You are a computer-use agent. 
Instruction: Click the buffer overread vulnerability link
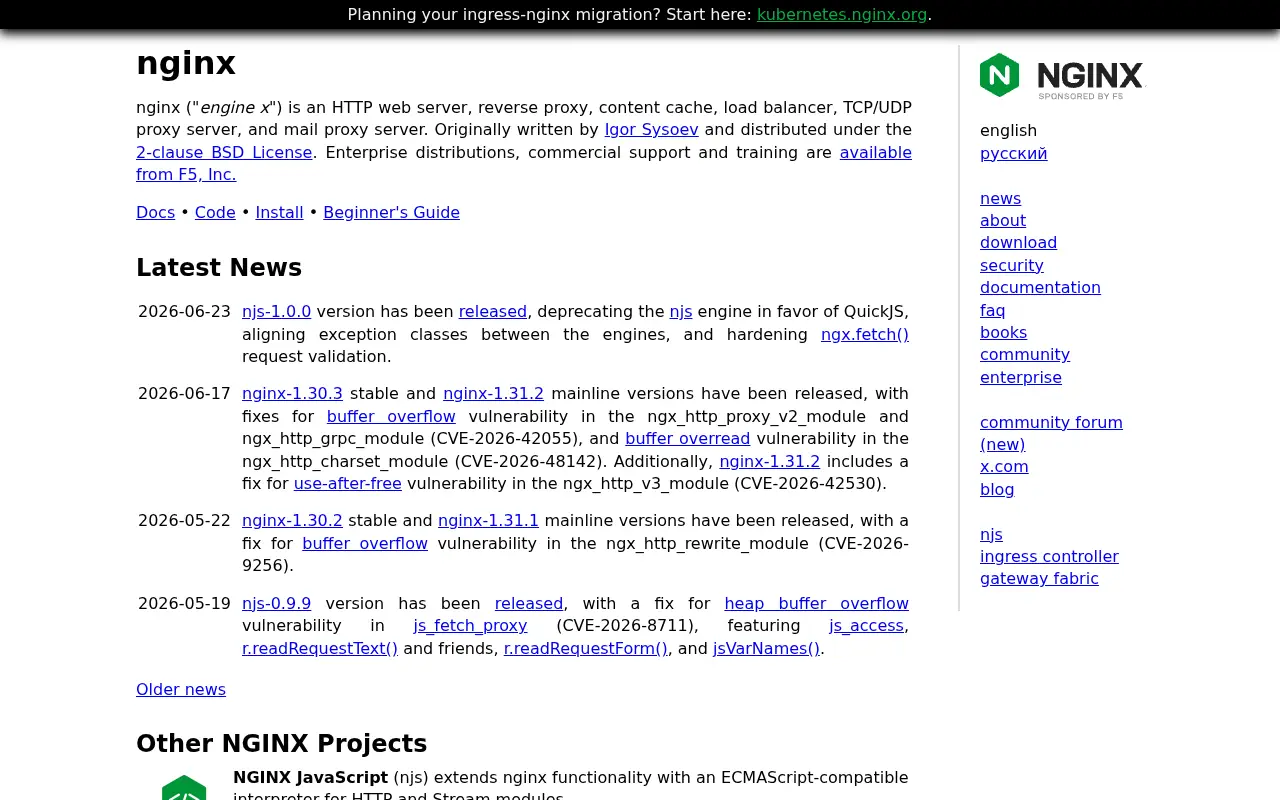tap(687, 439)
